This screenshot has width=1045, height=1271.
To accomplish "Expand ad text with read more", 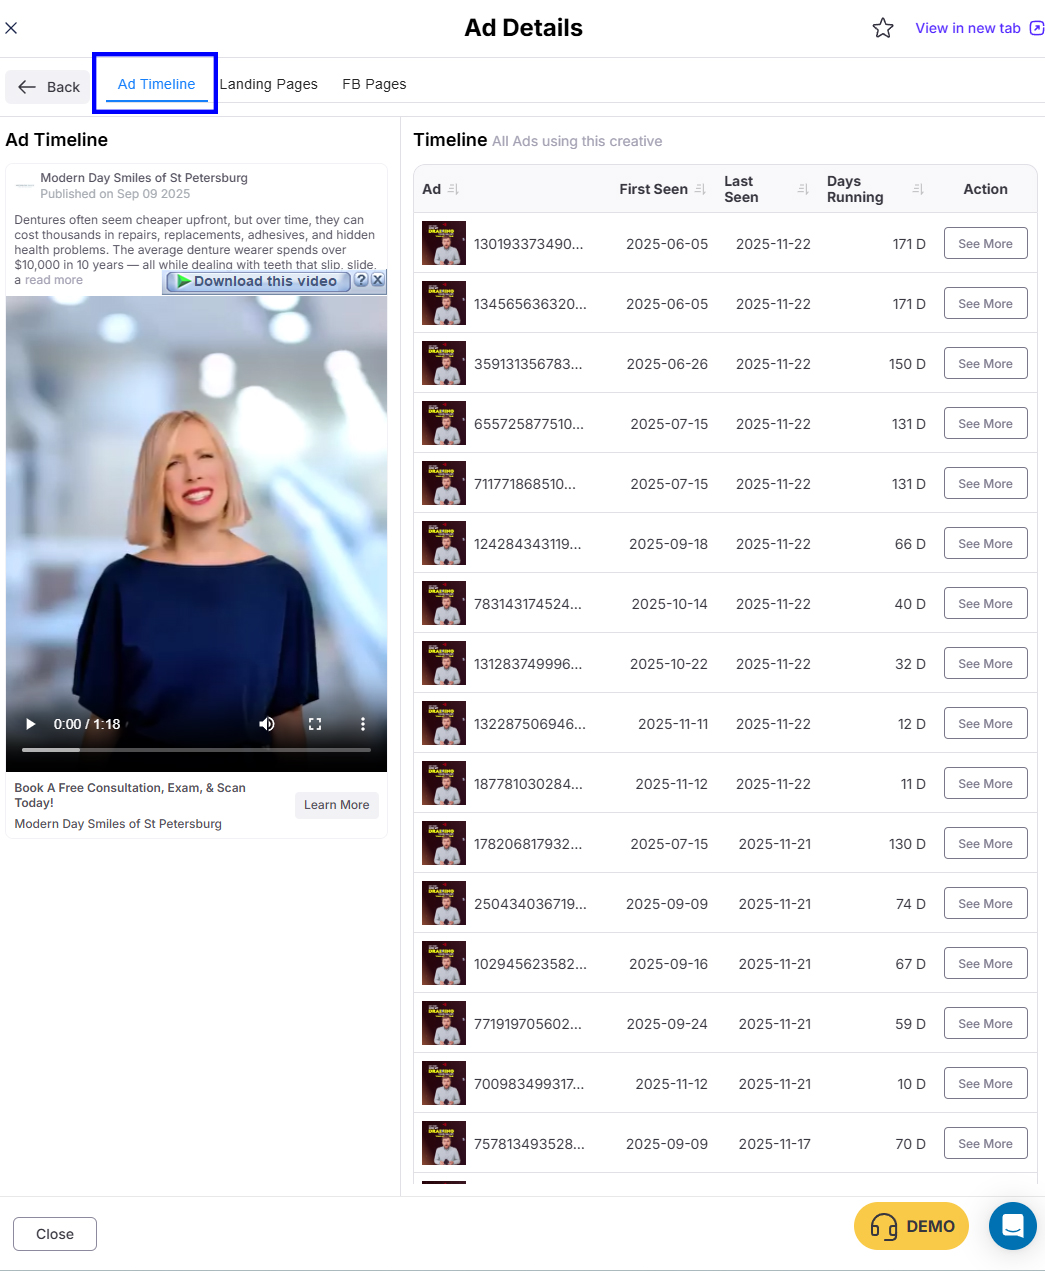I will (x=54, y=280).
